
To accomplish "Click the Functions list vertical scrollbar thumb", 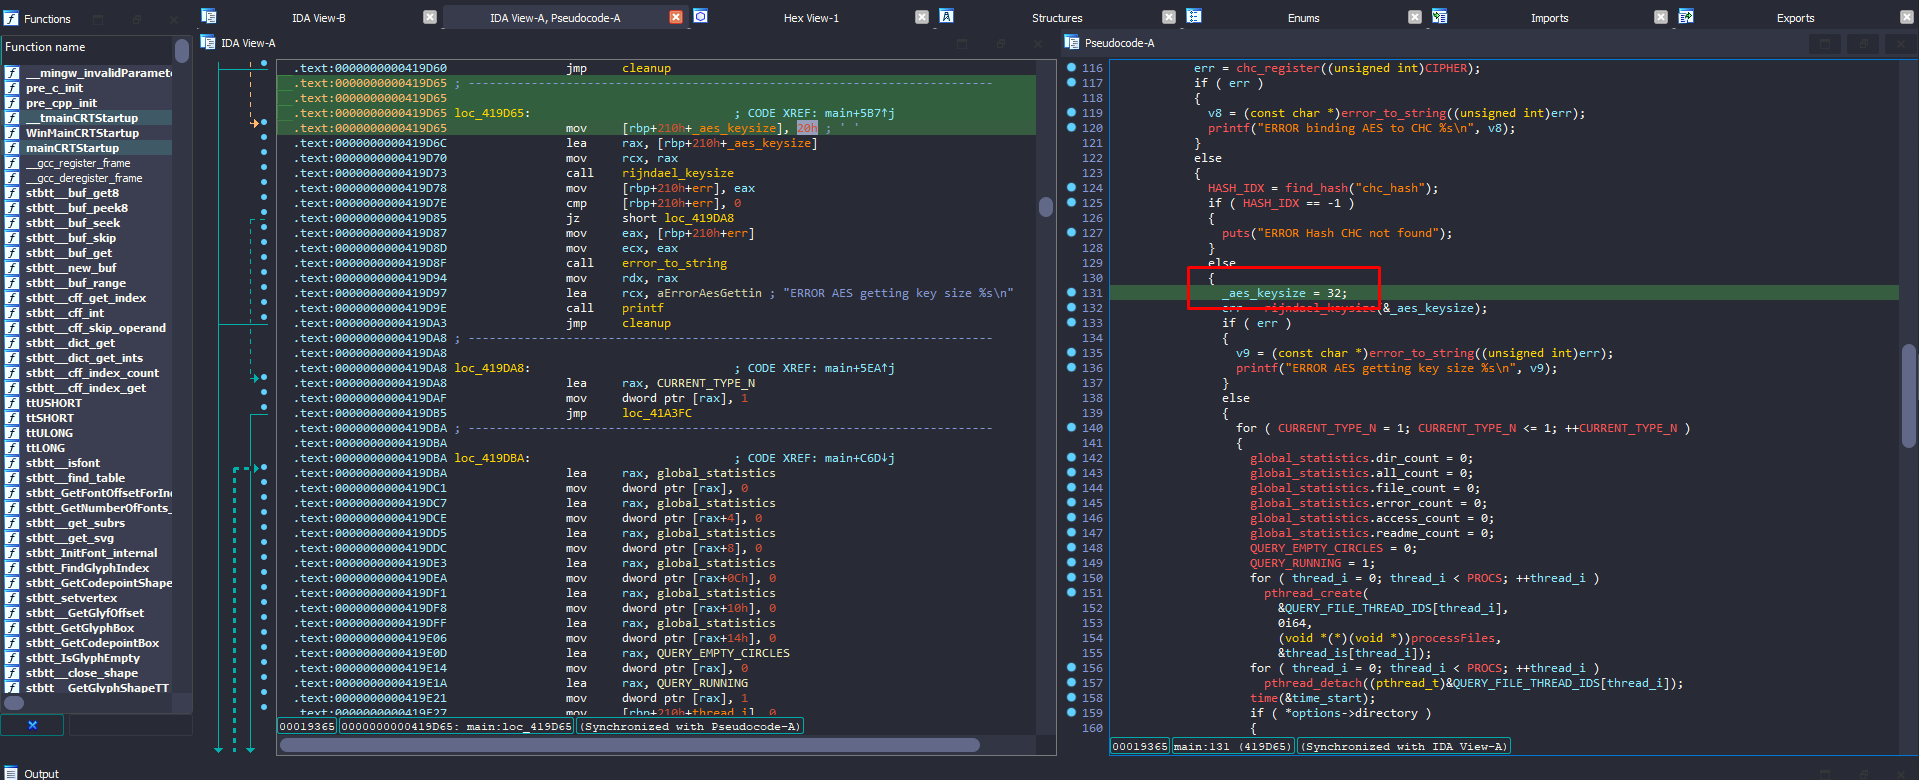I will (x=181, y=51).
